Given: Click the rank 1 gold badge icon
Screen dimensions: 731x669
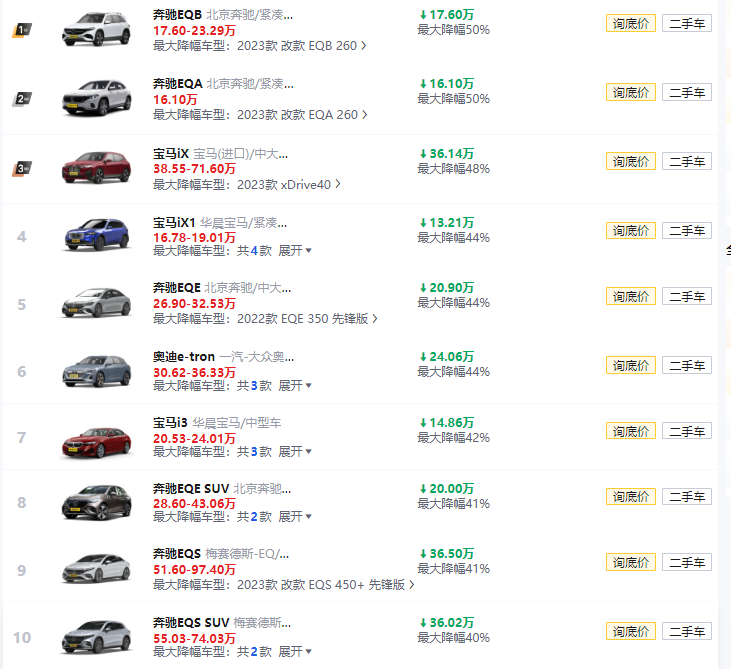Looking at the screenshot, I should (22, 30).
